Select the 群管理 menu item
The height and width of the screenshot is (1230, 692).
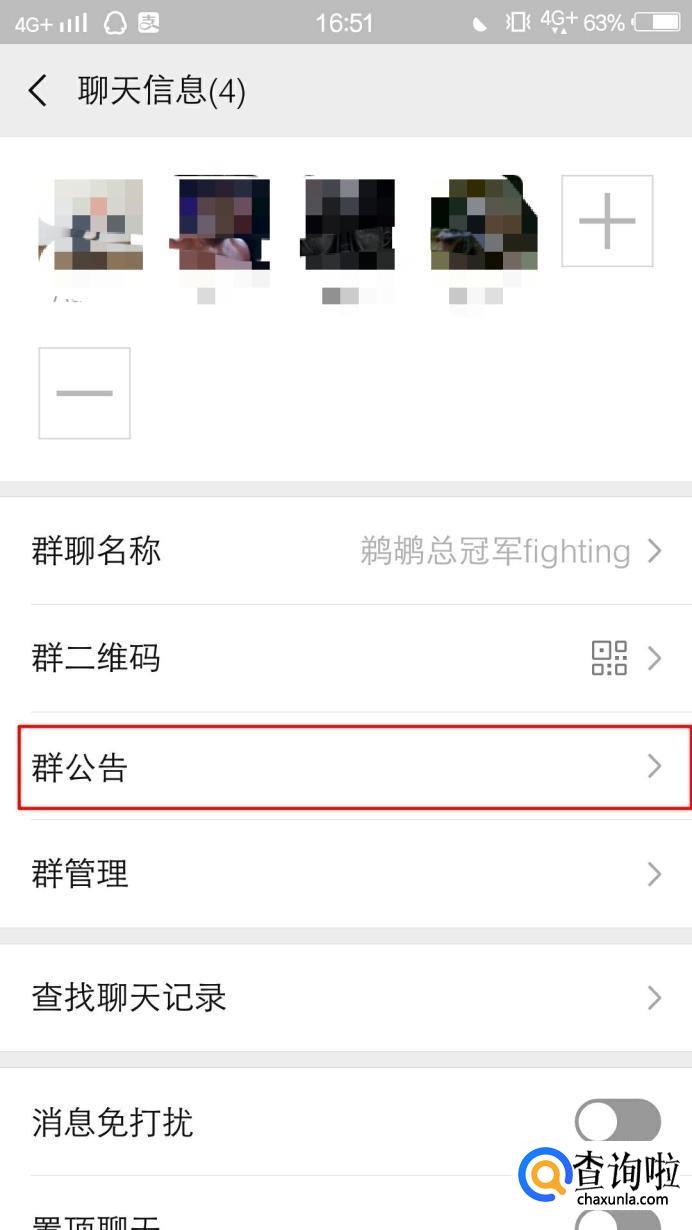tap(80, 875)
